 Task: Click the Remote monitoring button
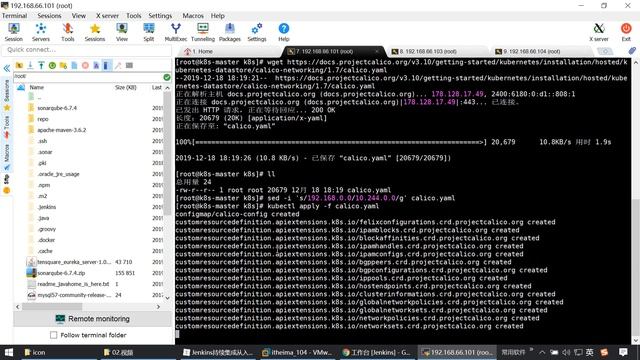tap(93, 319)
